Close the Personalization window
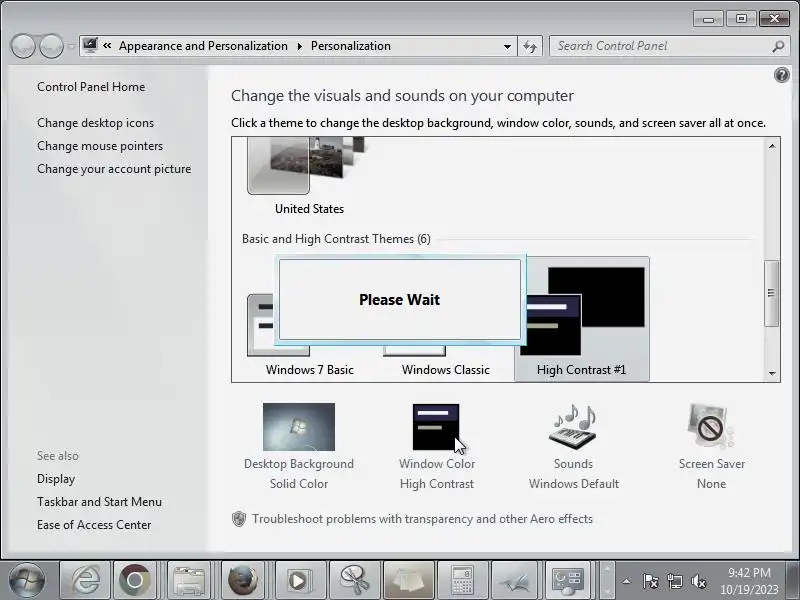Image resolution: width=800 pixels, height=600 pixels. [x=774, y=19]
